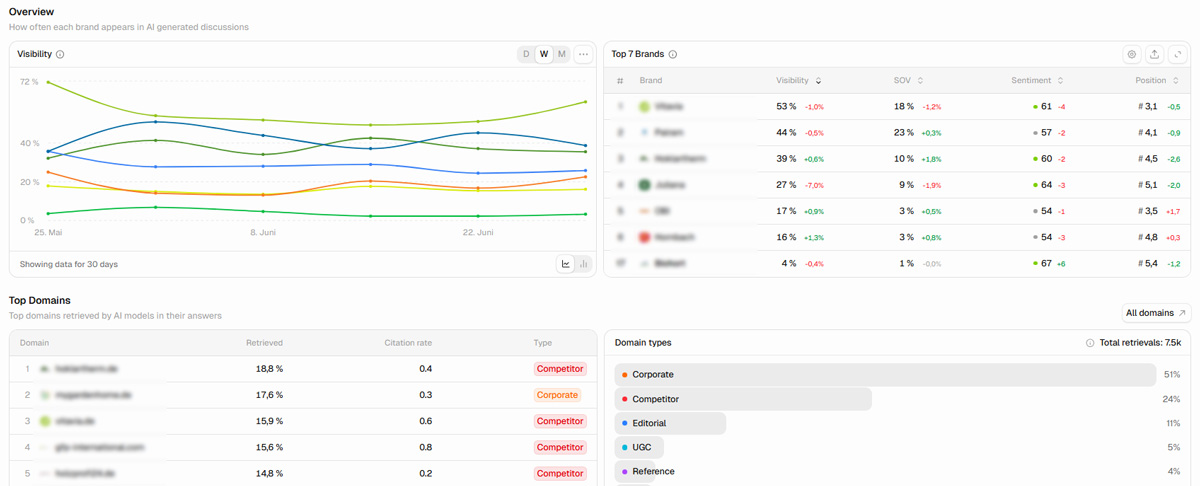
Task: Click Competitor badge in 15,6 % row
Action: (x=560, y=447)
